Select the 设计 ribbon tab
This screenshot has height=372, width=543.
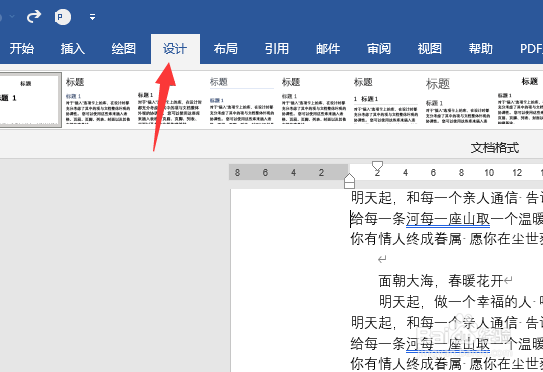[175, 49]
